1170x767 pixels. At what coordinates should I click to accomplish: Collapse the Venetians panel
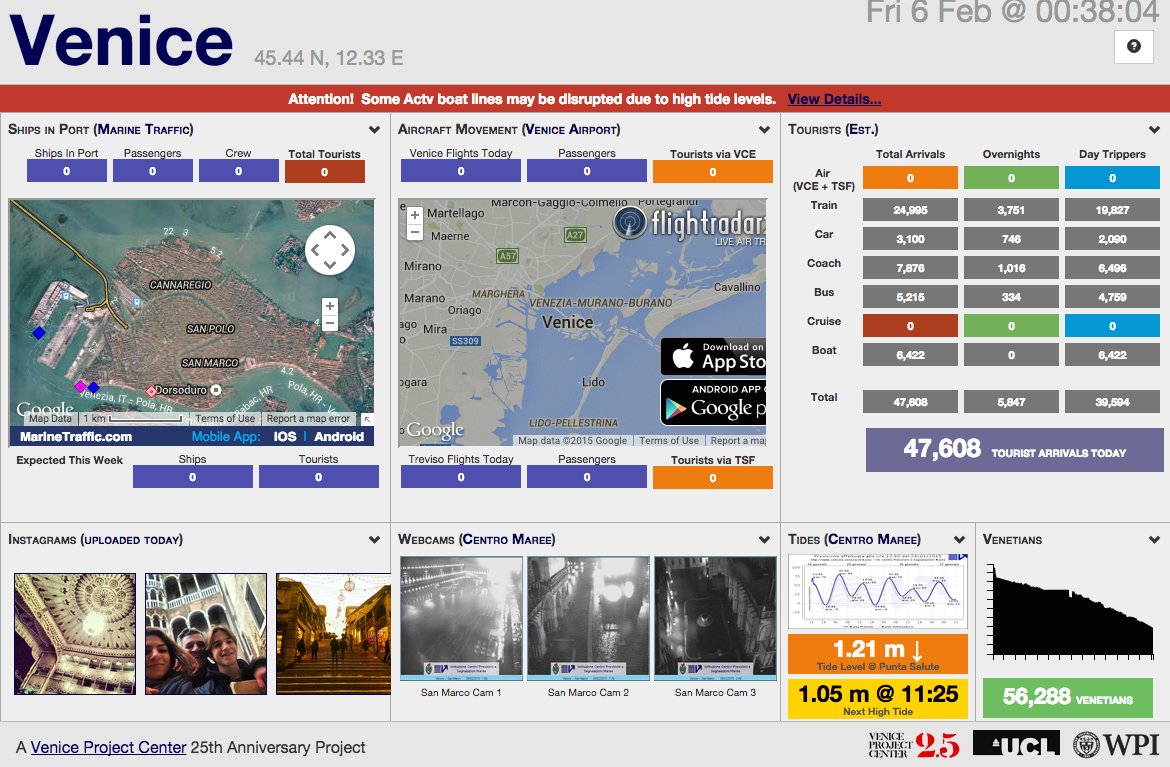(1154, 539)
